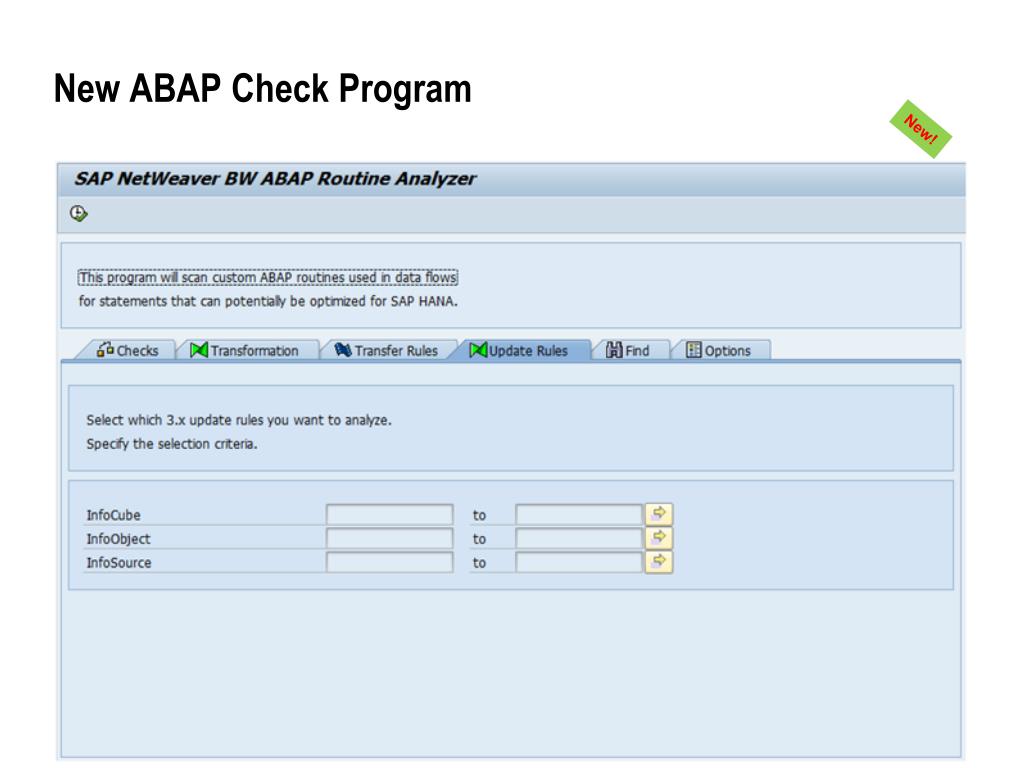
Task: Click the InfoSource label
Action: pos(119,563)
